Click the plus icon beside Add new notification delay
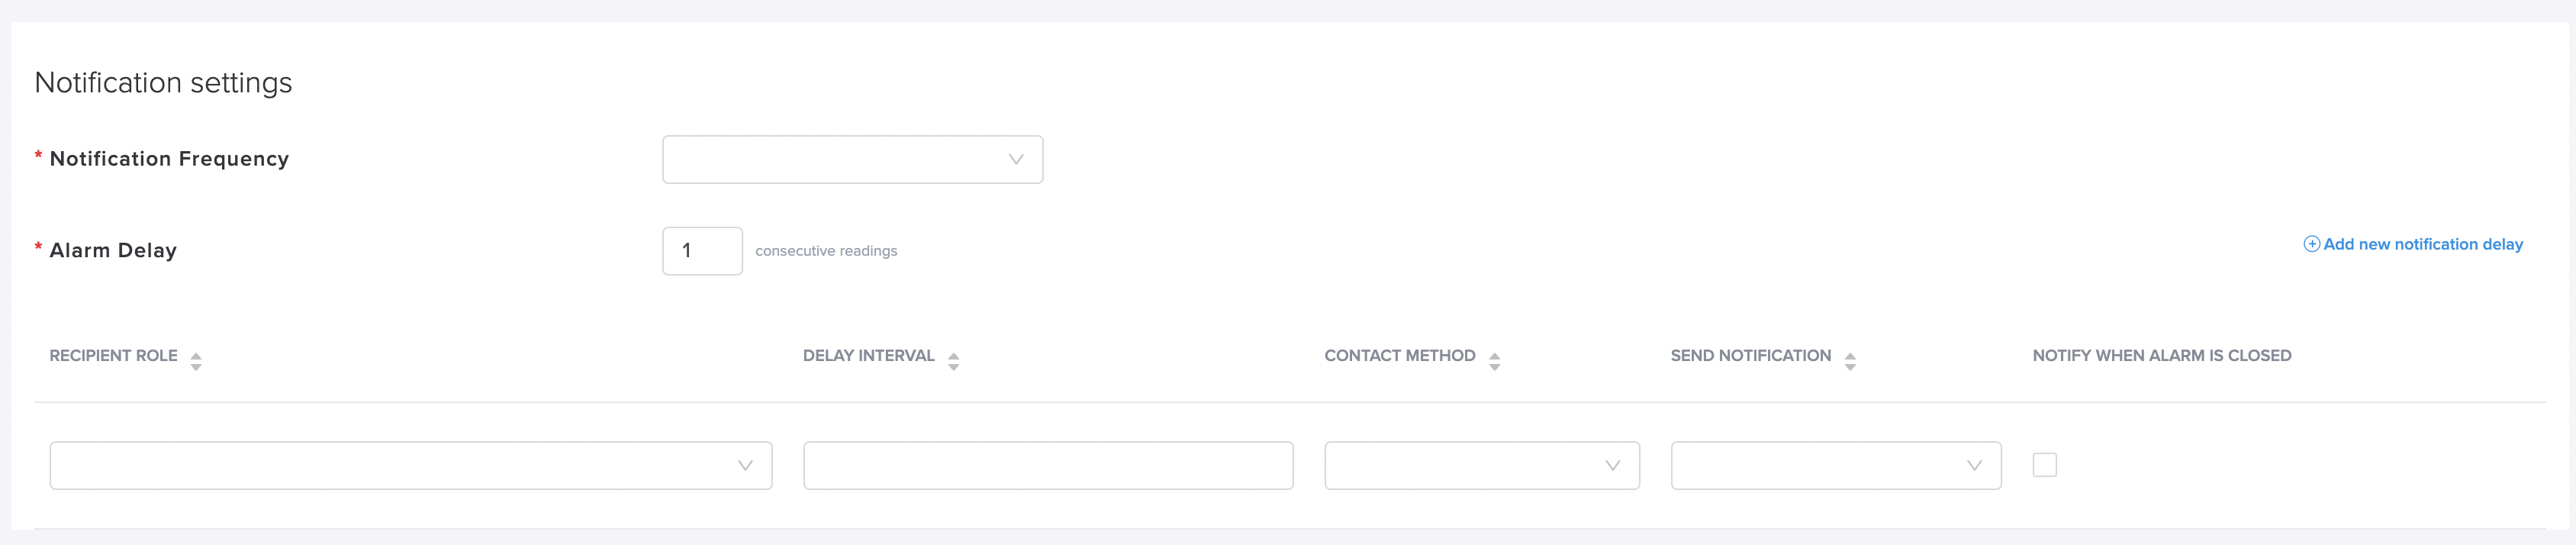2576x545 pixels. click(x=2311, y=244)
